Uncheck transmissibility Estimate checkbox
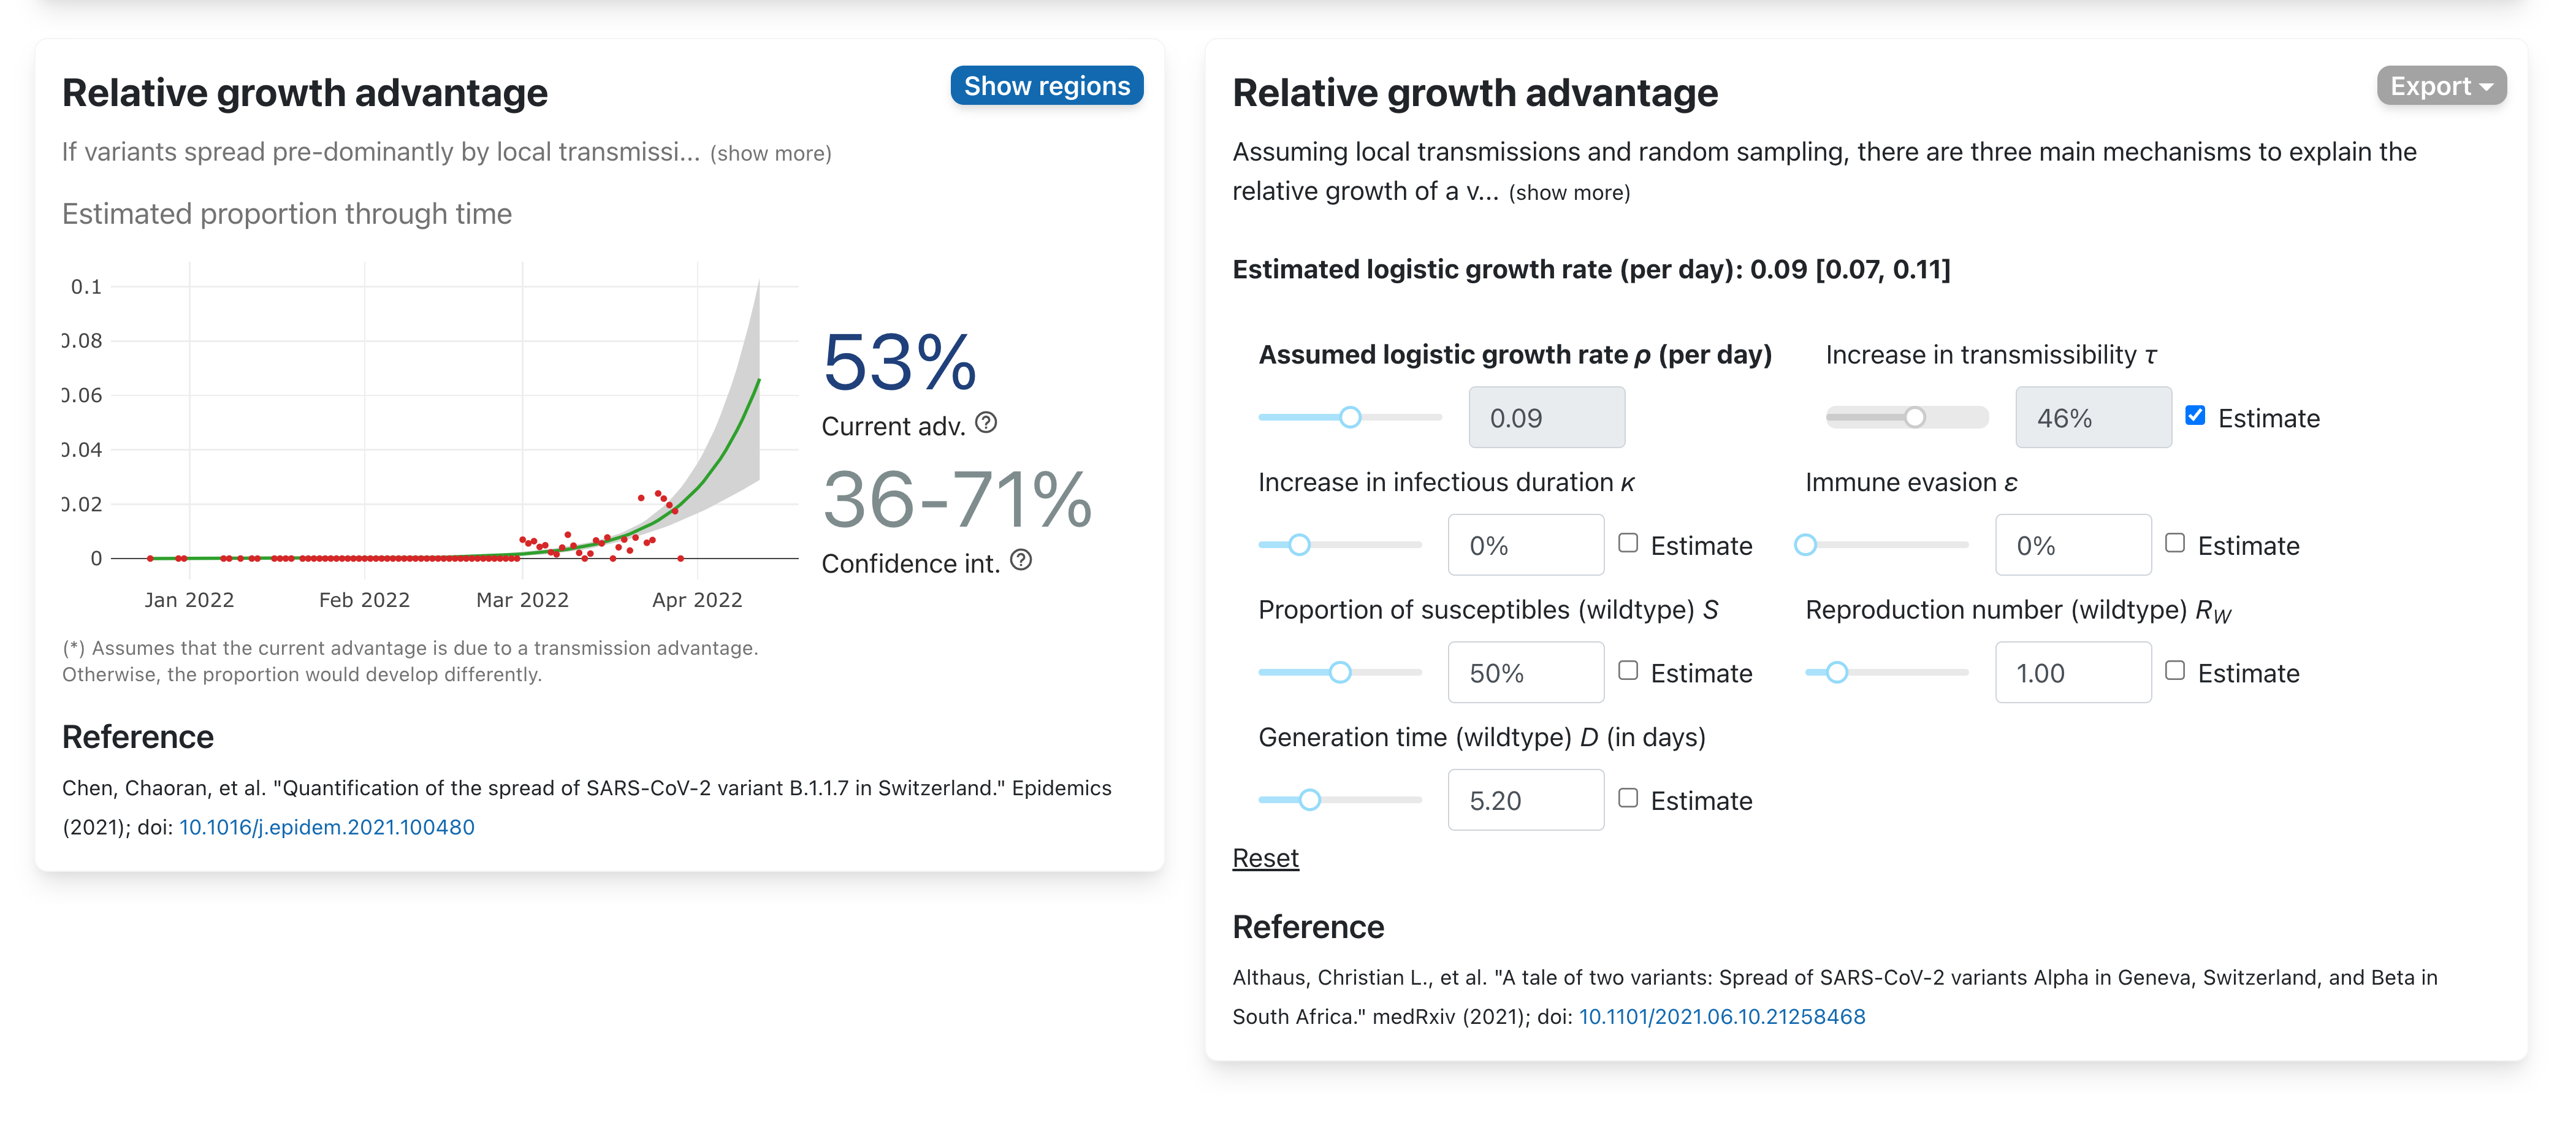 pos(2195,416)
